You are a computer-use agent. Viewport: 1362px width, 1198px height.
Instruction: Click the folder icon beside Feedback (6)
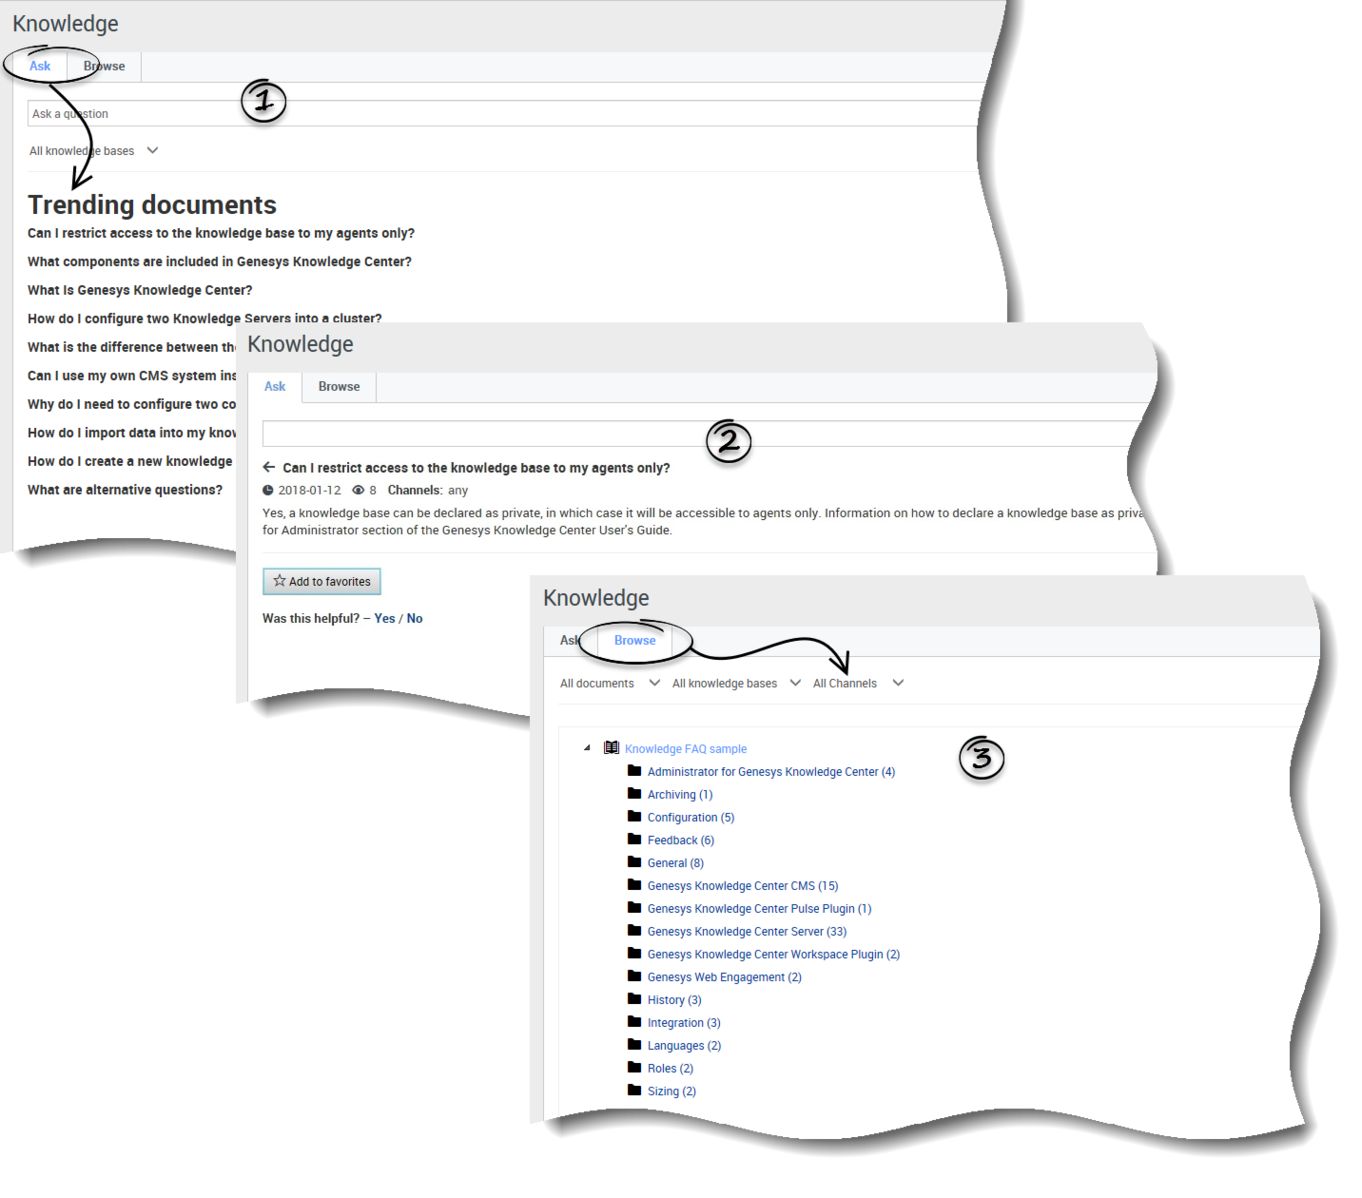click(634, 840)
